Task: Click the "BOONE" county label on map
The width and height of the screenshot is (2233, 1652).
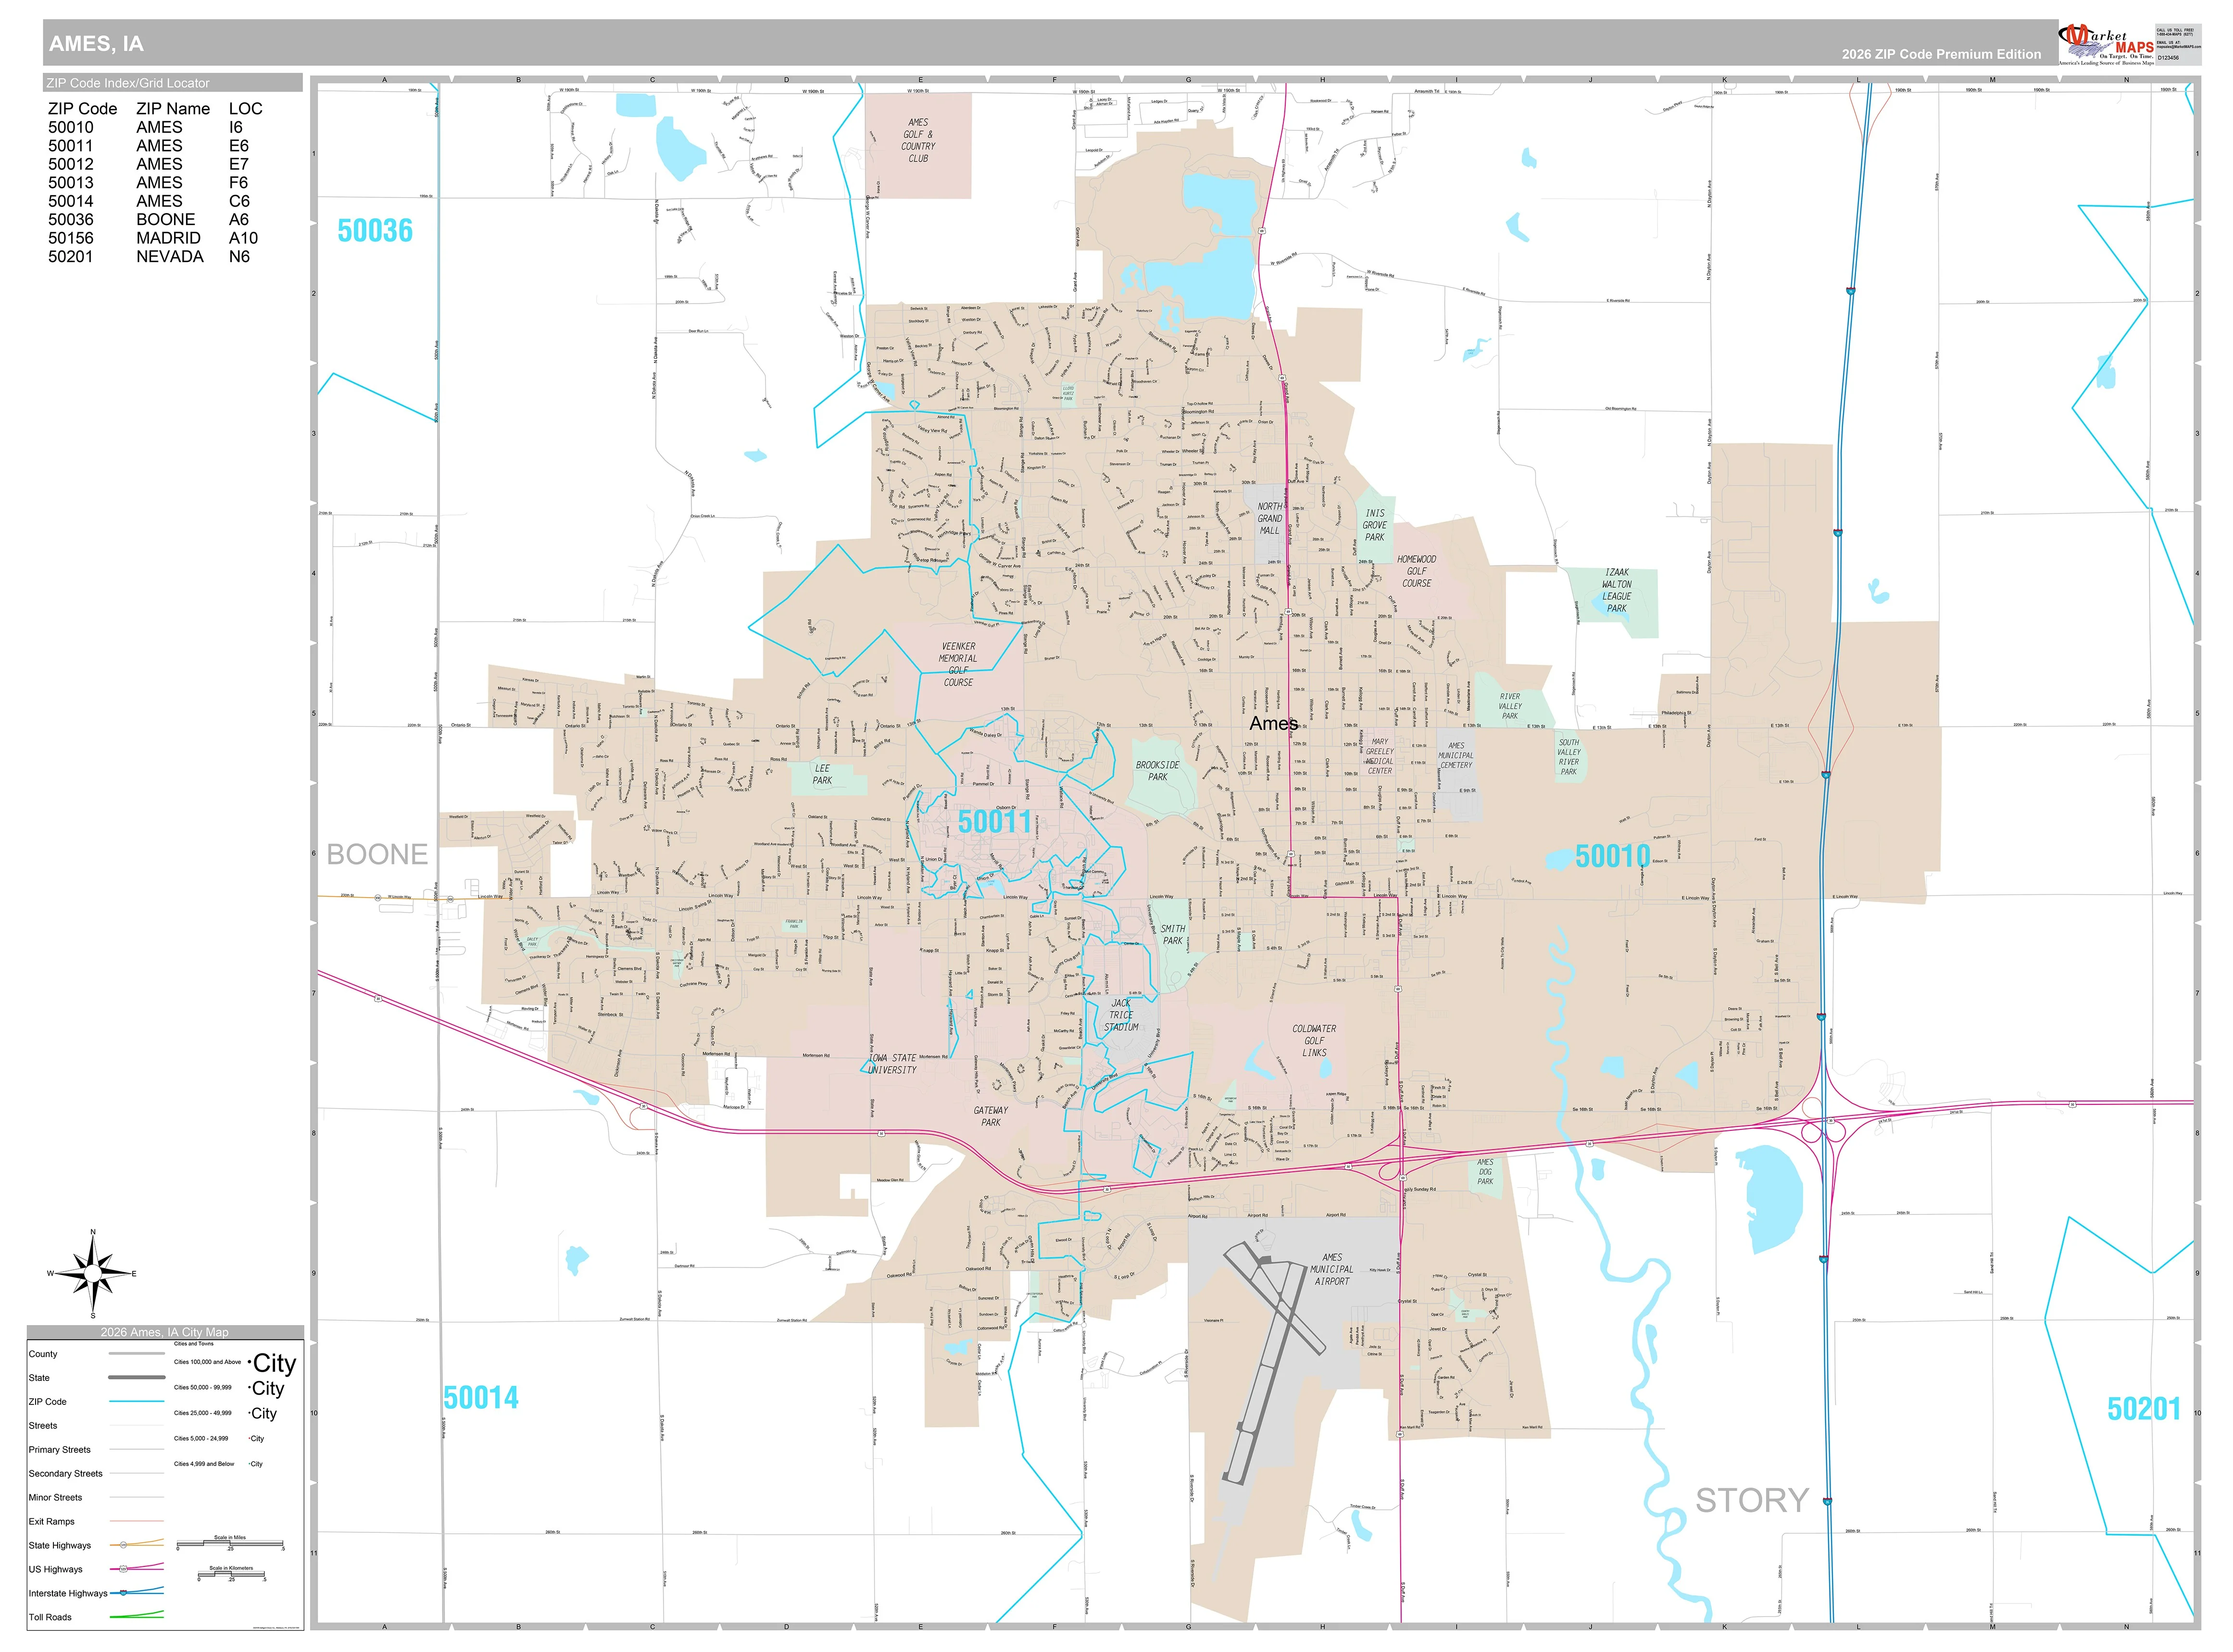Action: (x=377, y=855)
